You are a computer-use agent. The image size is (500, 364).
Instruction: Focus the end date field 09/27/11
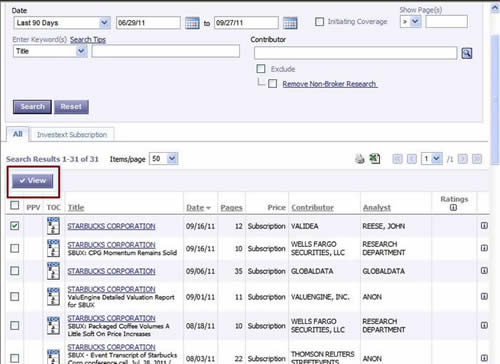click(x=246, y=23)
